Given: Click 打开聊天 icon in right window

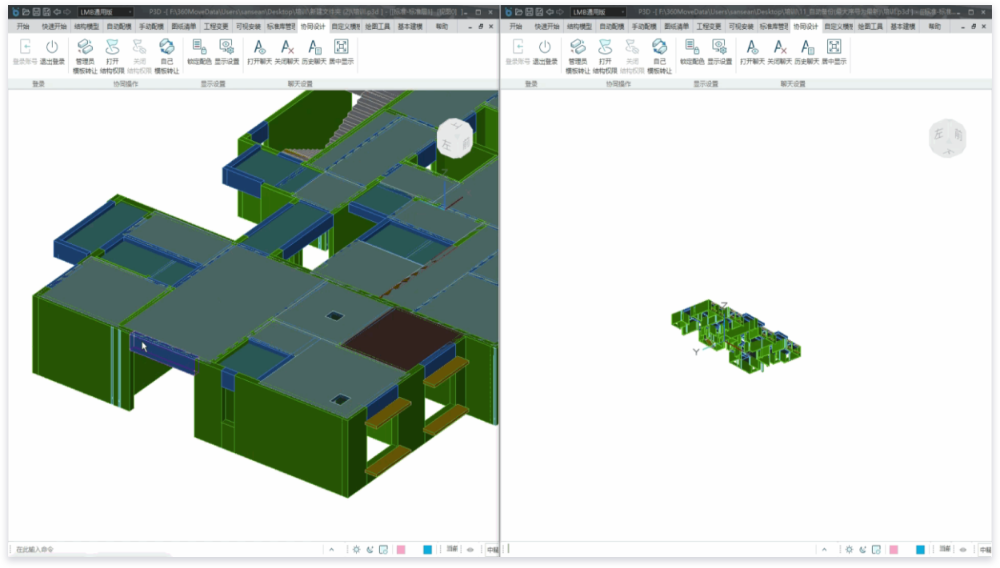Looking at the screenshot, I should 751,48.
